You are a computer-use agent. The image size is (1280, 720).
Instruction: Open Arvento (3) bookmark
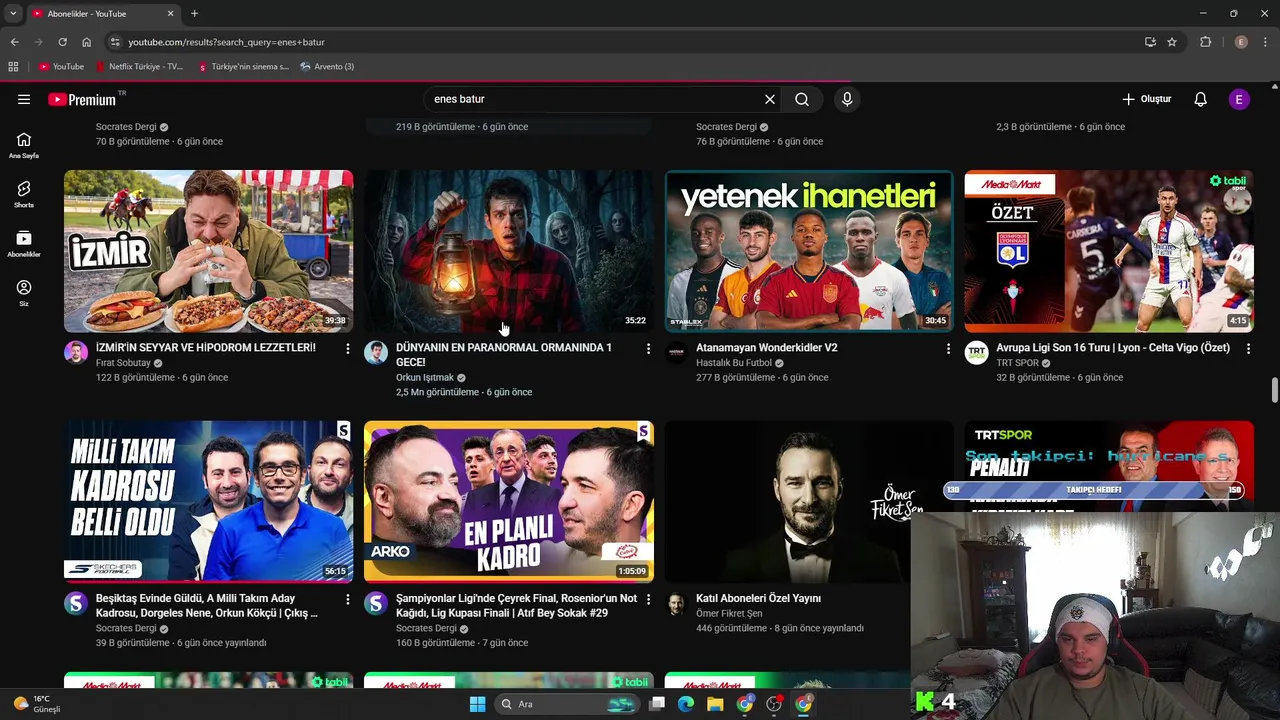[327, 67]
